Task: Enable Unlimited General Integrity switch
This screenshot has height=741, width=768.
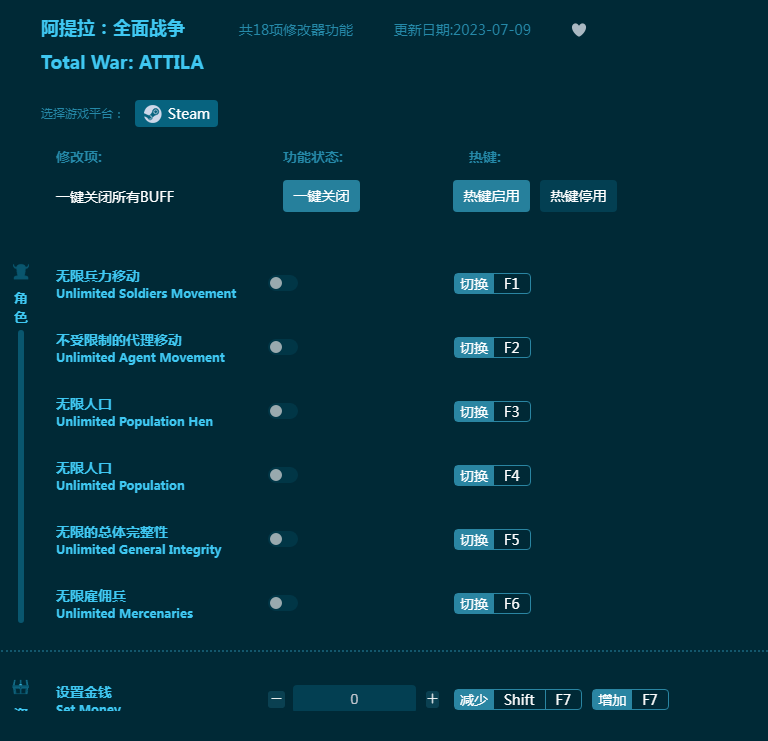Action: [283, 539]
